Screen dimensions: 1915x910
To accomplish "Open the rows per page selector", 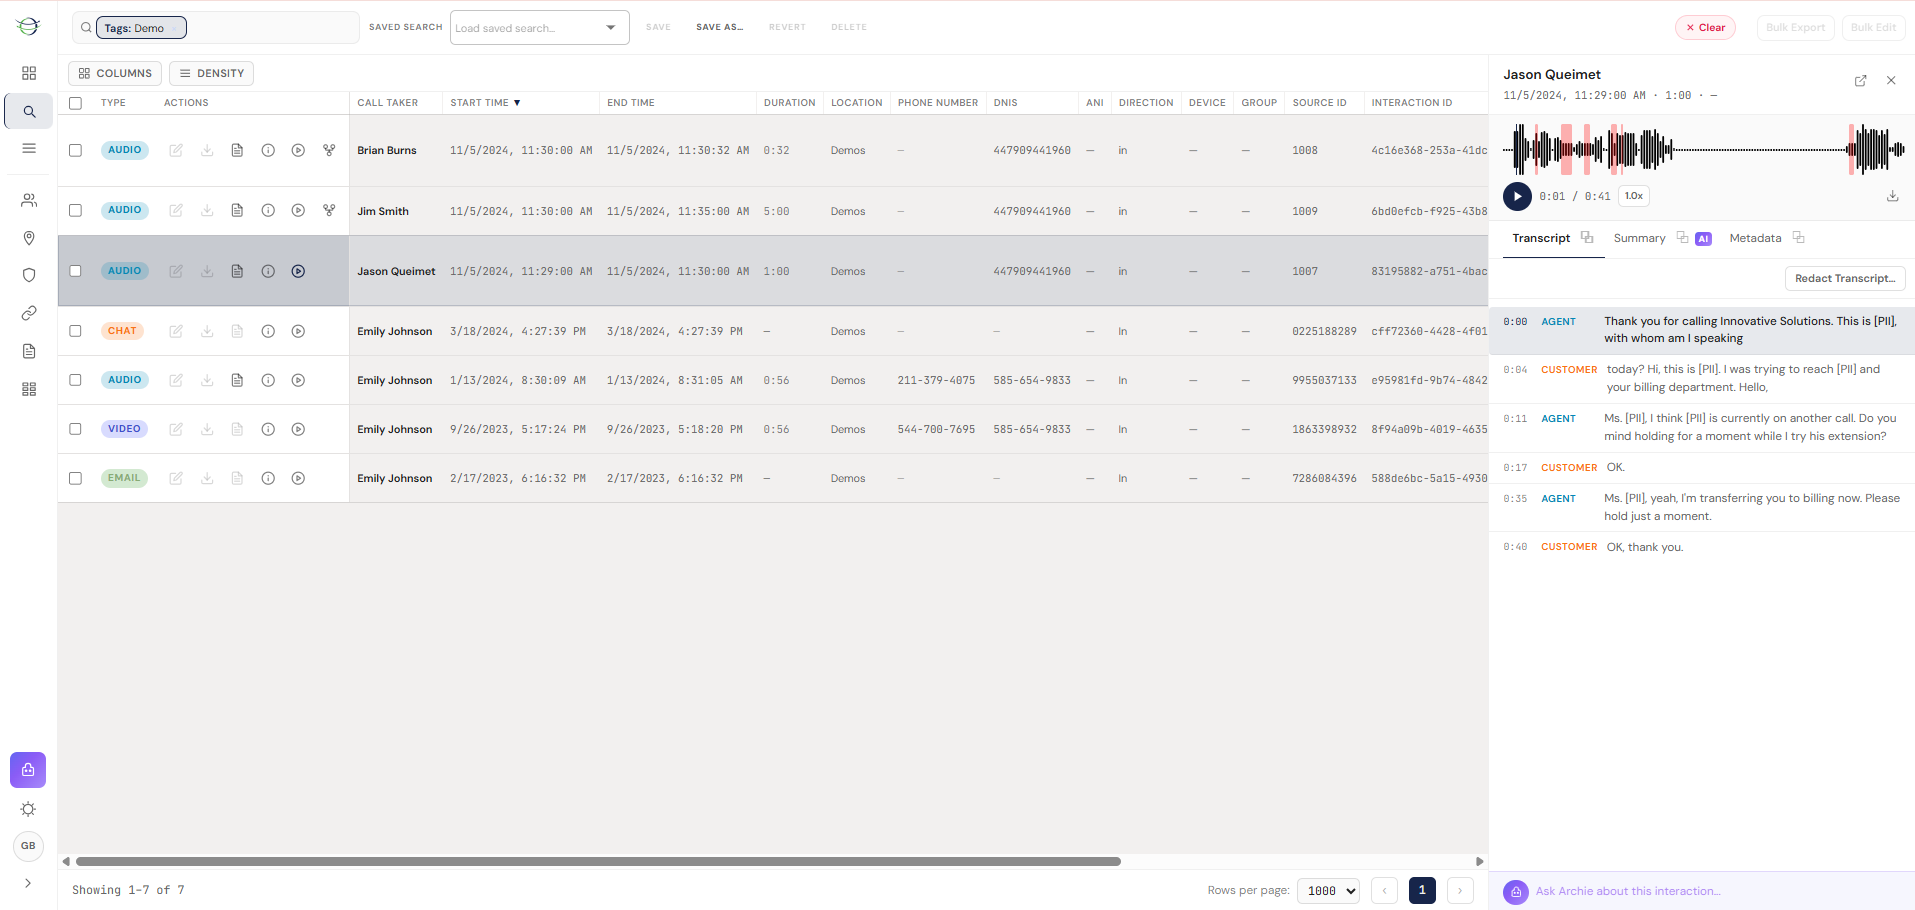I will [x=1328, y=890].
